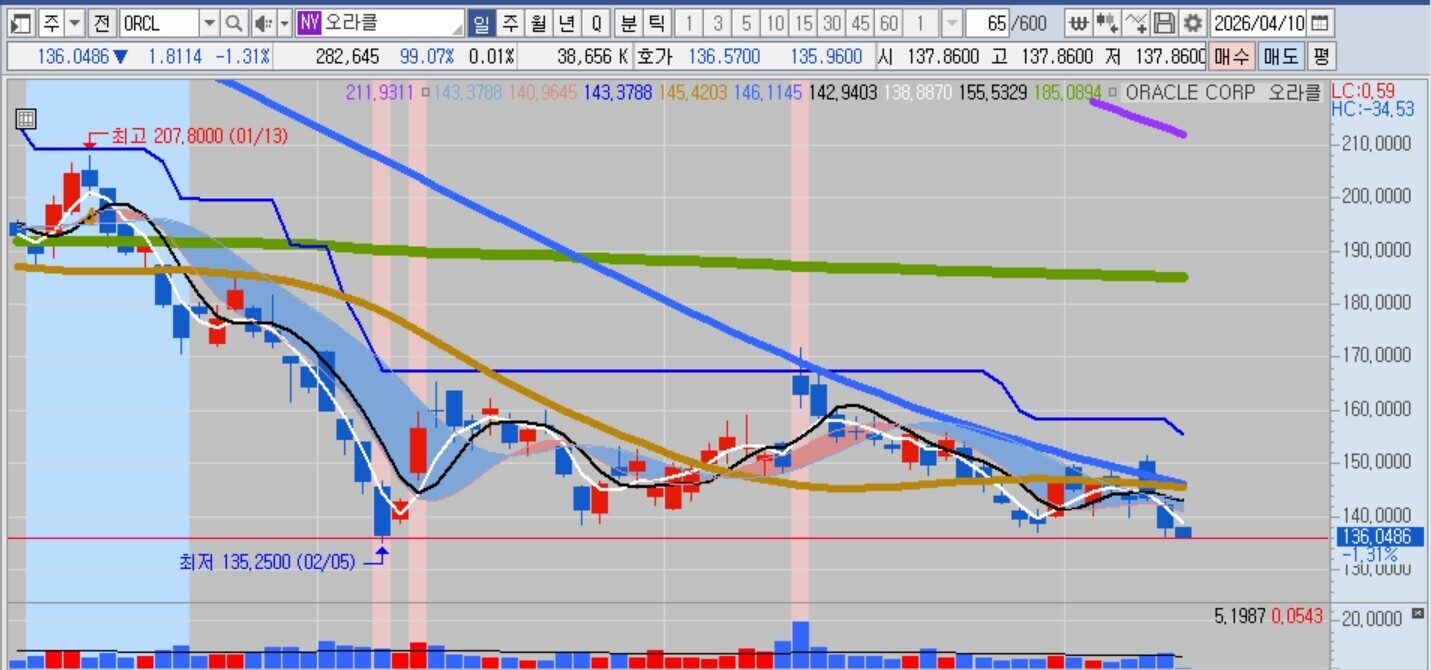Choose the 1 minute interval button
1431x670 pixels.
coord(689,22)
